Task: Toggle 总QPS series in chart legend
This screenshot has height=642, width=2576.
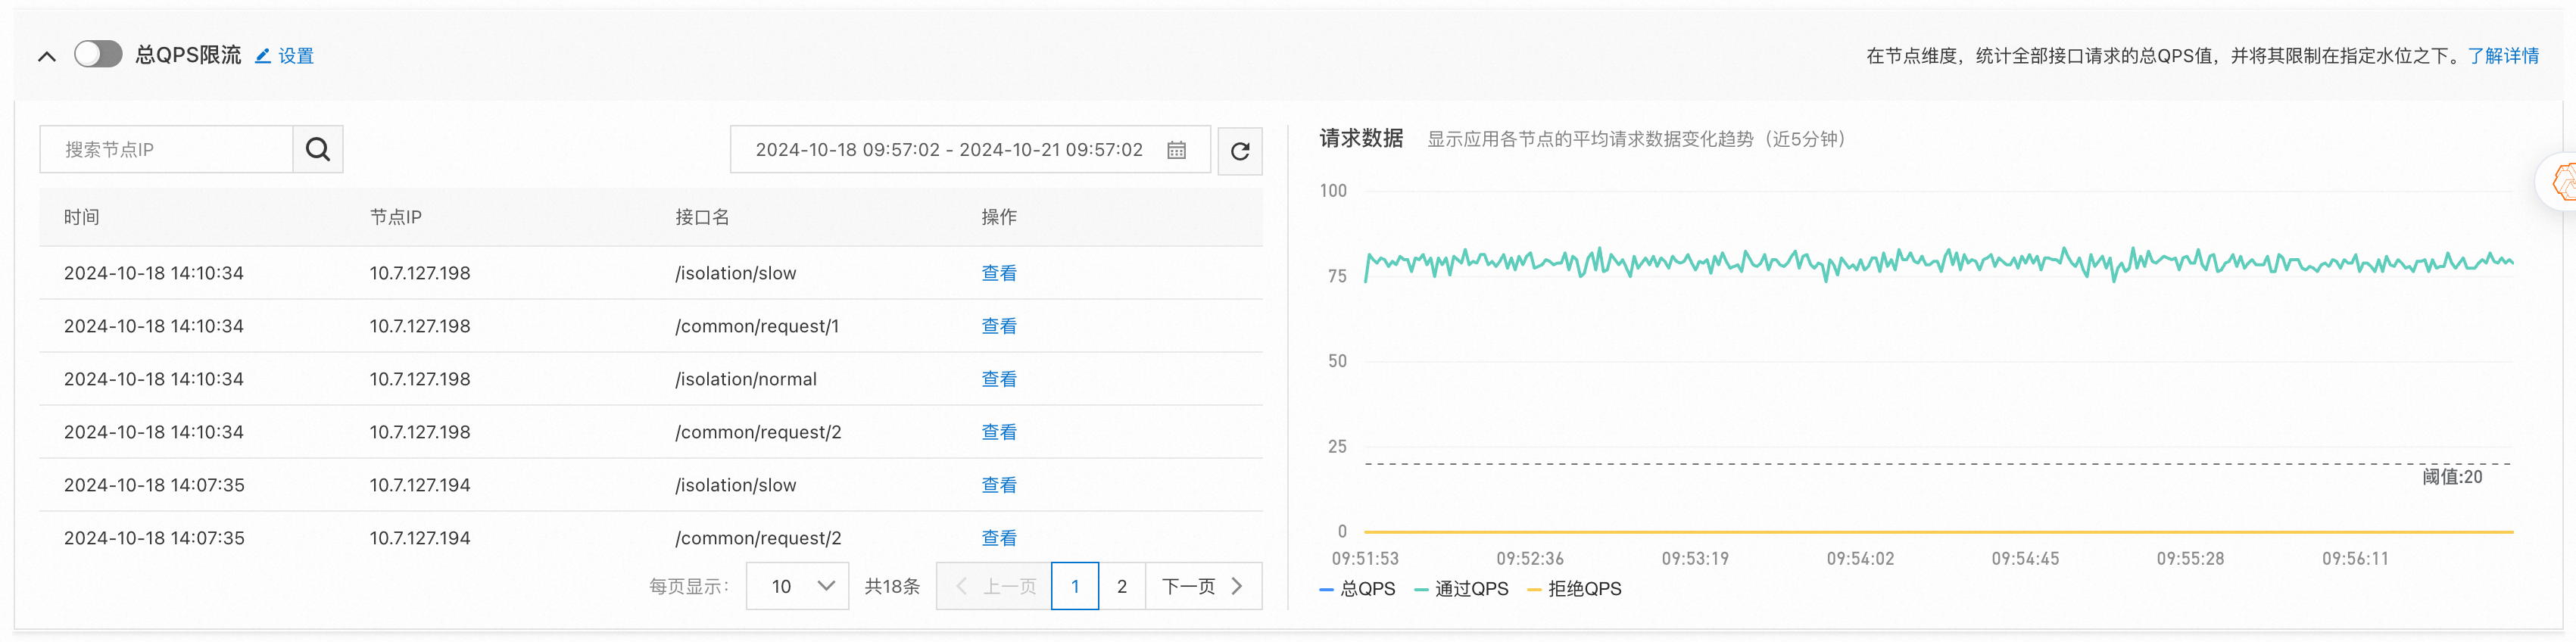Action: coord(1357,589)
